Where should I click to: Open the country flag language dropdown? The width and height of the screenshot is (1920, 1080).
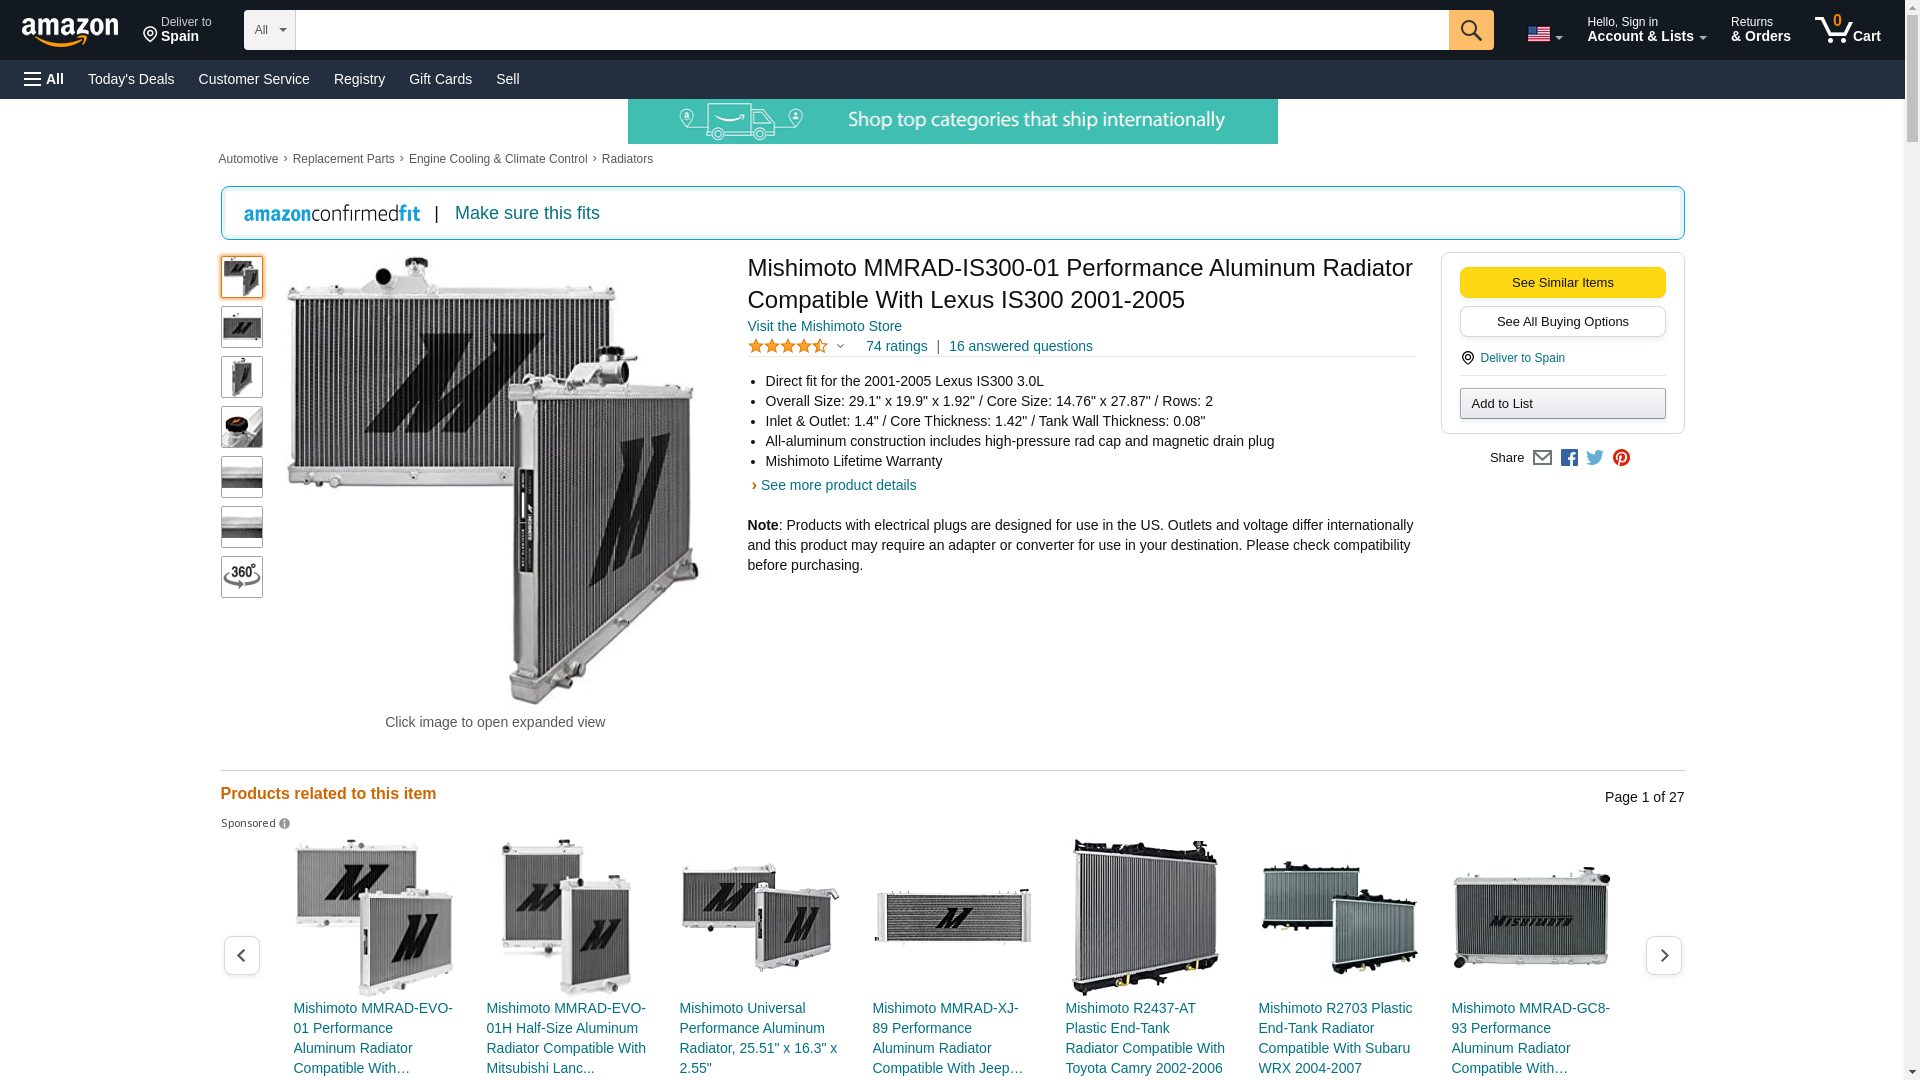1544,34
